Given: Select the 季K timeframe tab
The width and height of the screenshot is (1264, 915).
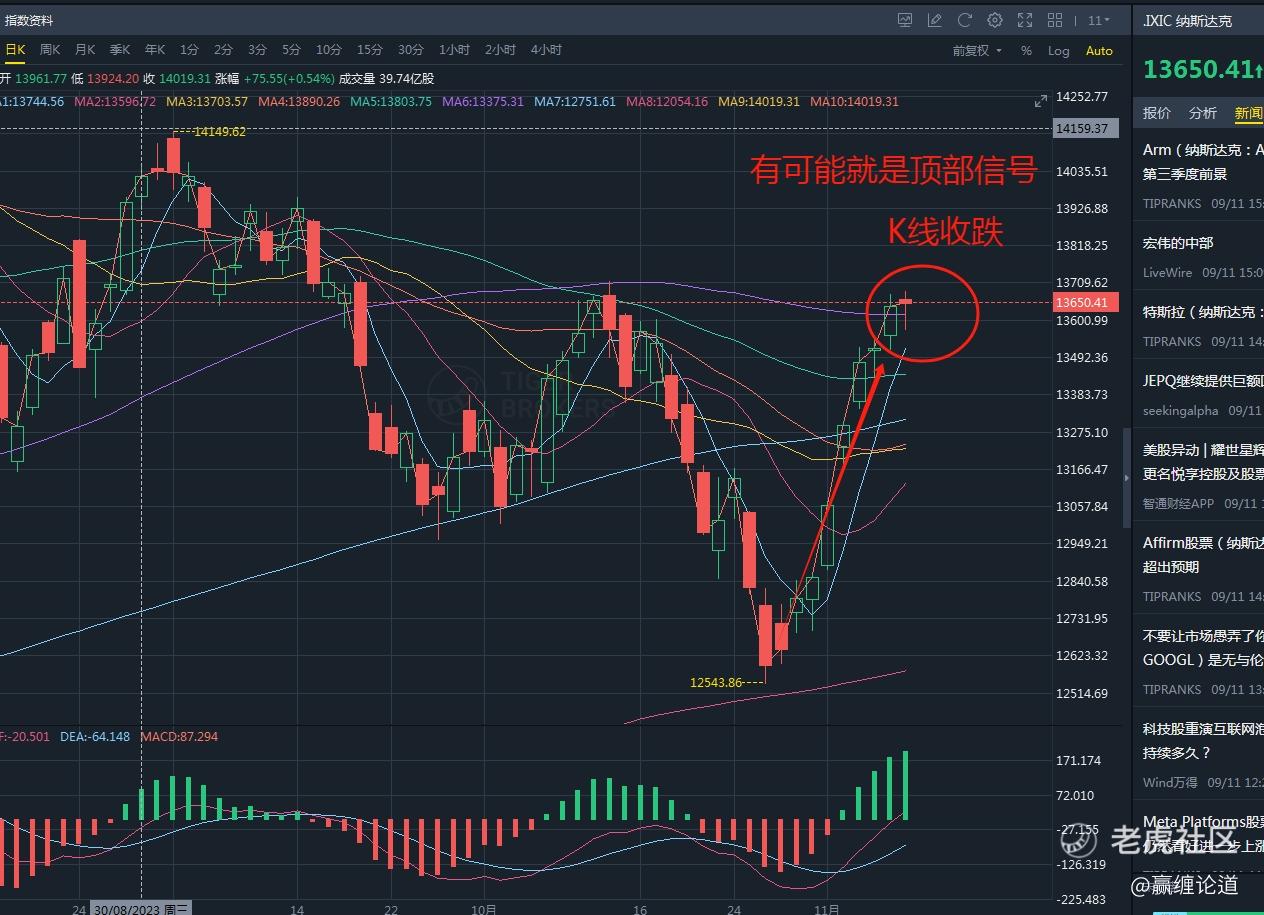Looking at the screenshot, I should [x=120, y=49].
